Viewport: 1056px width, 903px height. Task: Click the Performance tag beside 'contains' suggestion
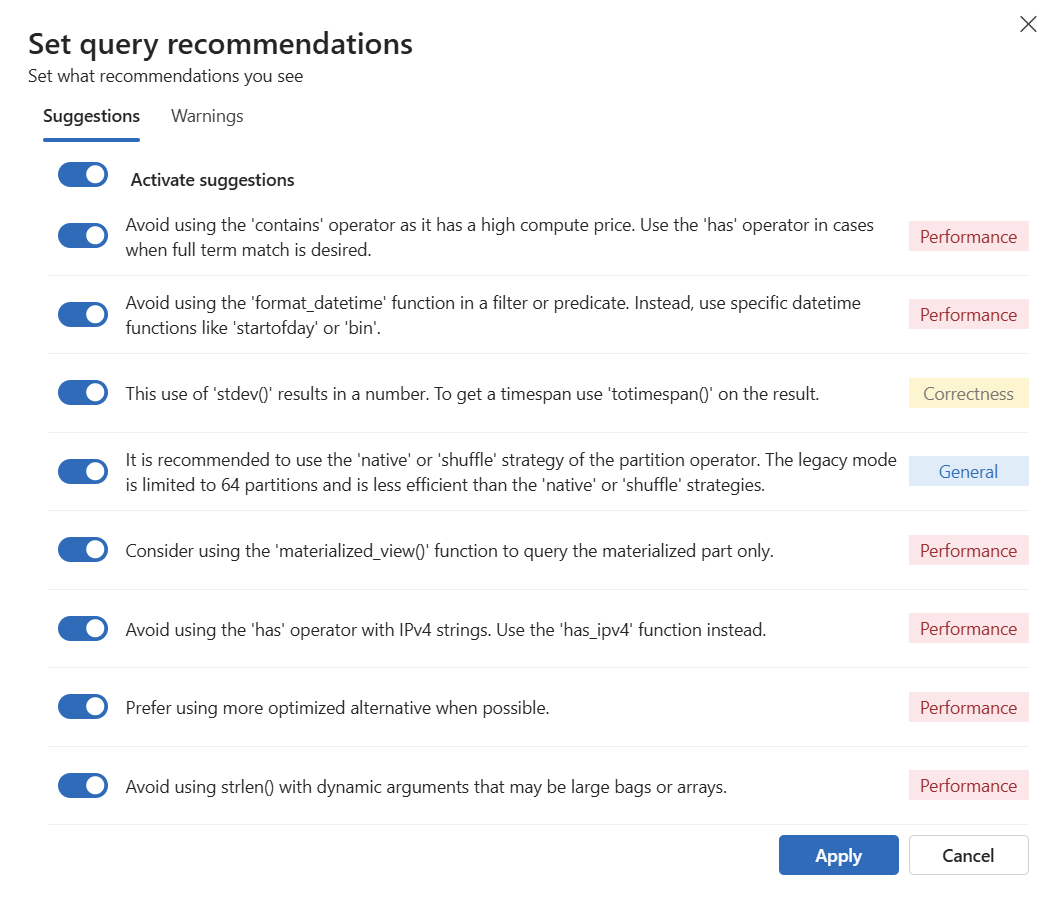point(968,237)
